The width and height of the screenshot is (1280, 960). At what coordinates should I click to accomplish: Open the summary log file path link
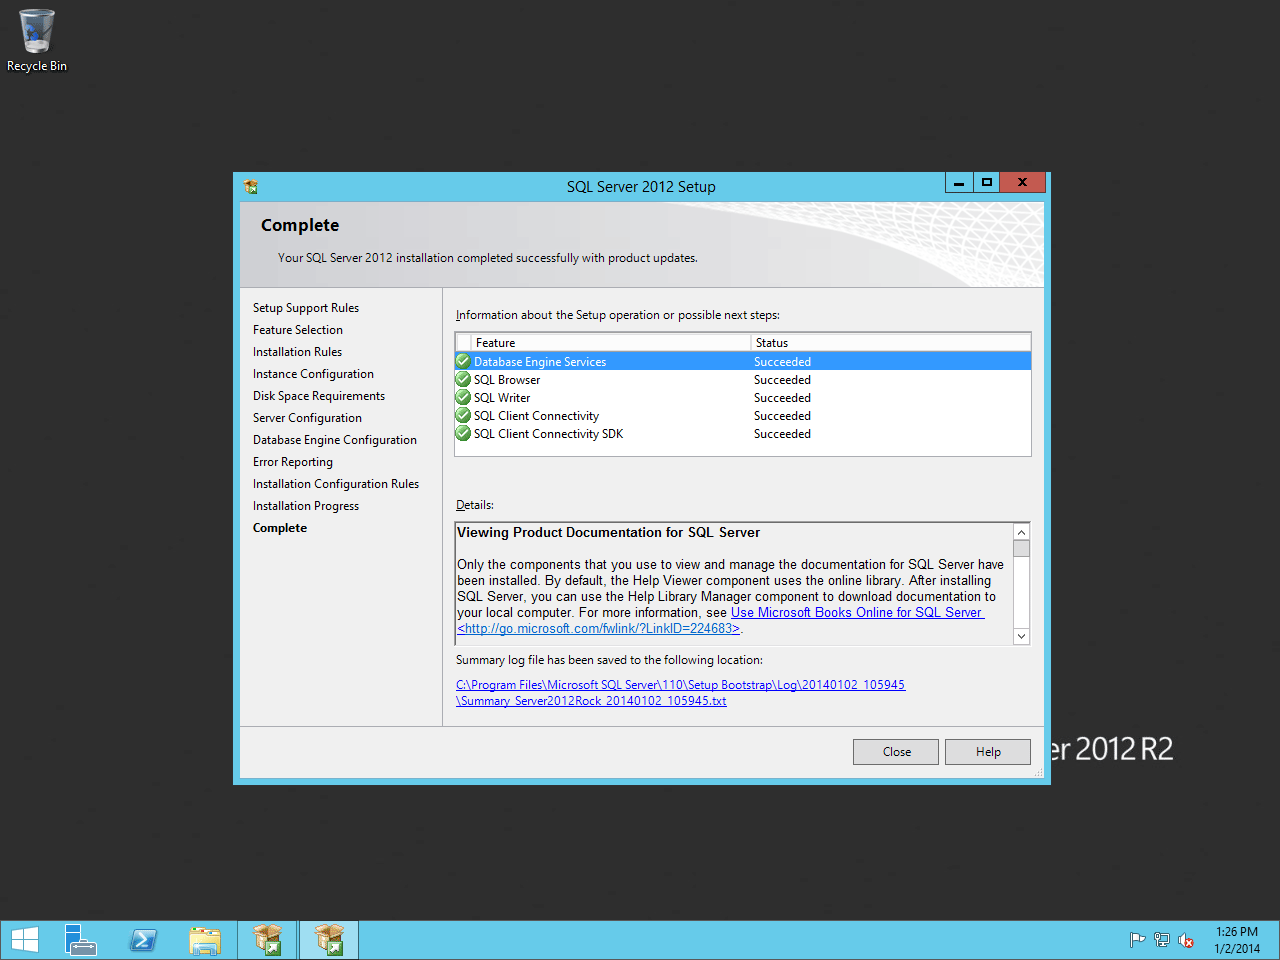coord(680,686)
